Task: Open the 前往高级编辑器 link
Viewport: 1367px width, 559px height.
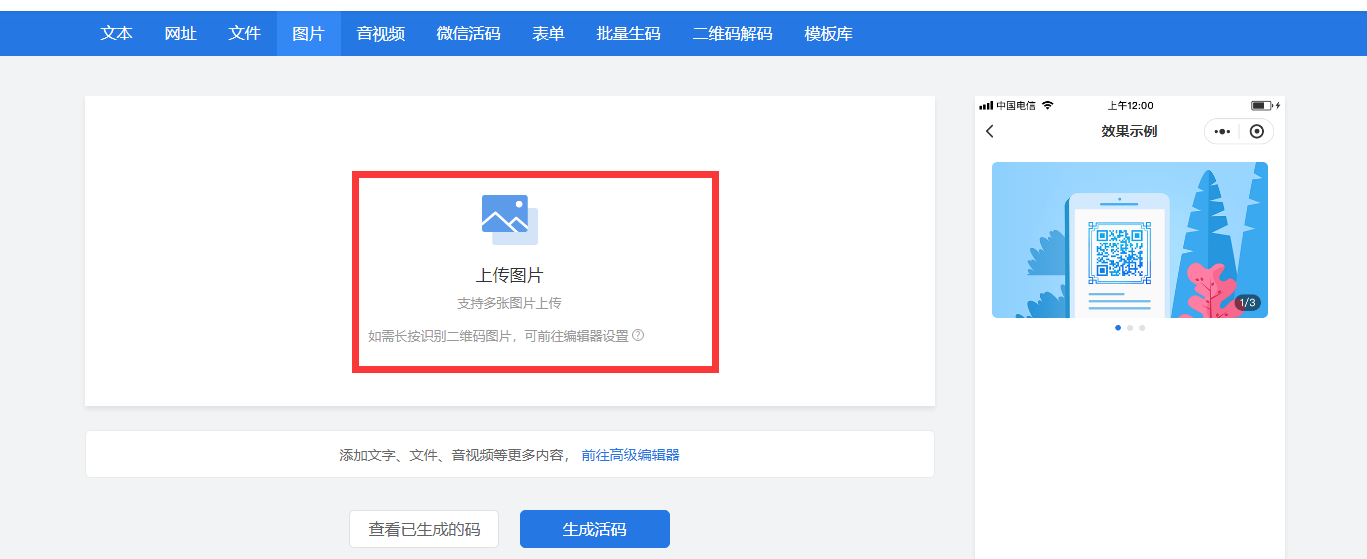Action: coord(631,455)
